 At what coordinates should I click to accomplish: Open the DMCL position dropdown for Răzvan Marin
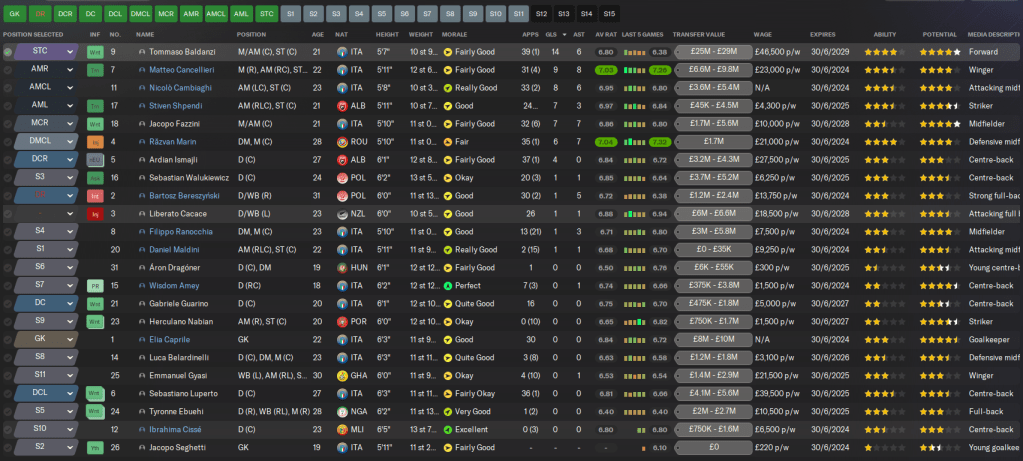[x=70, y=142]
